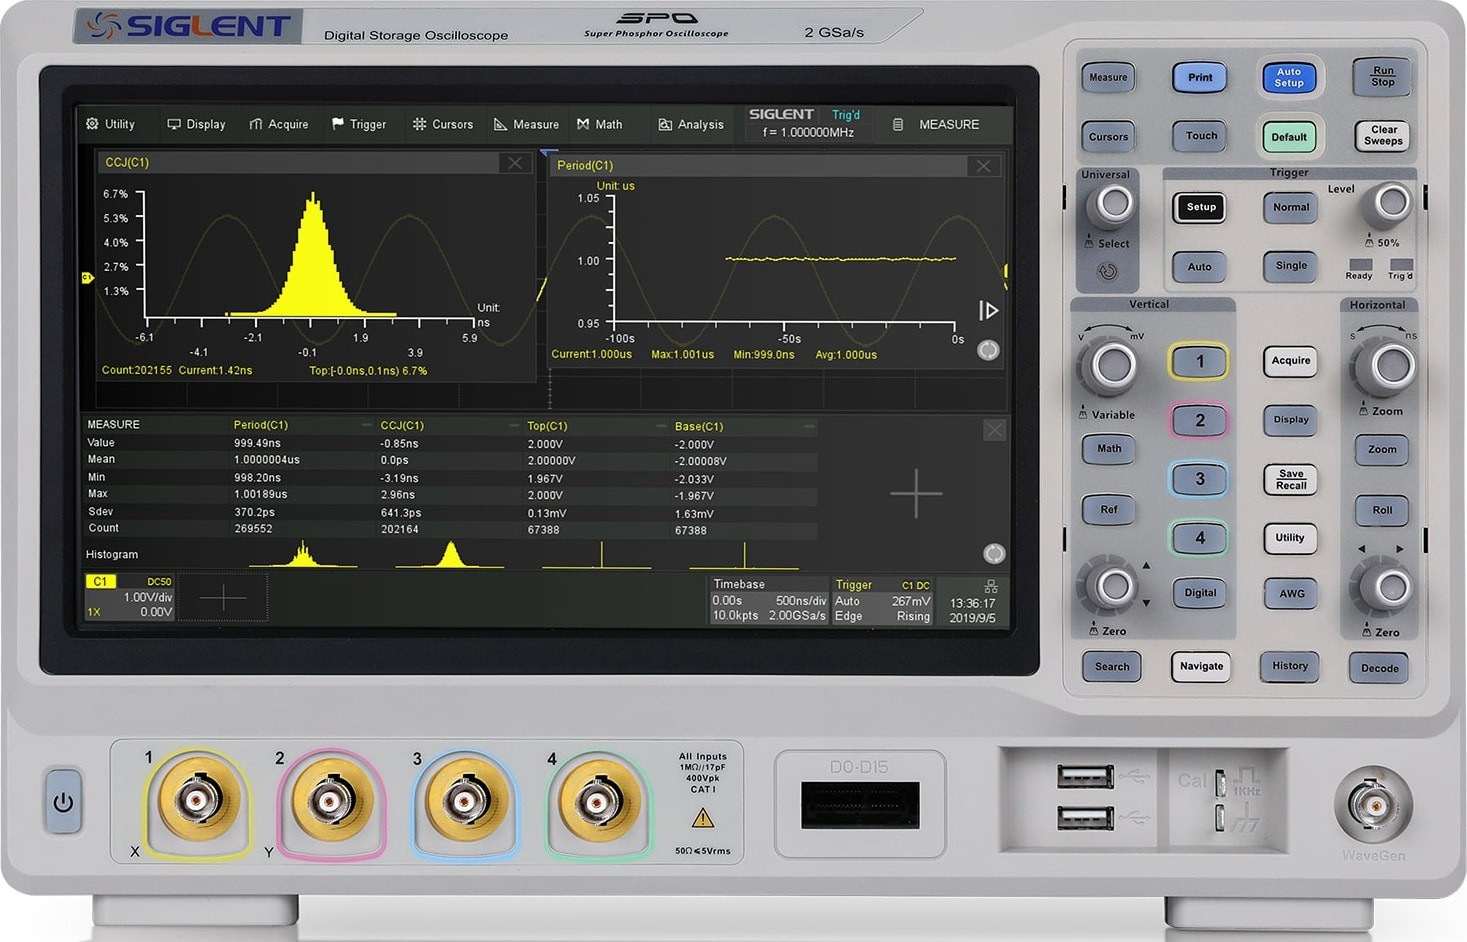Viewport: 1467px width, 942px height.
Task: Click the skip-to-end arrow in Period plot
Action: (x=988, y=311)
